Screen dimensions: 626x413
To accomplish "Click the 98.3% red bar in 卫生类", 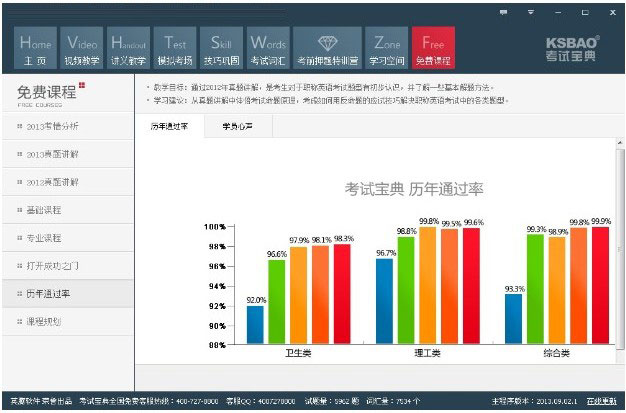I will [342, 294].
